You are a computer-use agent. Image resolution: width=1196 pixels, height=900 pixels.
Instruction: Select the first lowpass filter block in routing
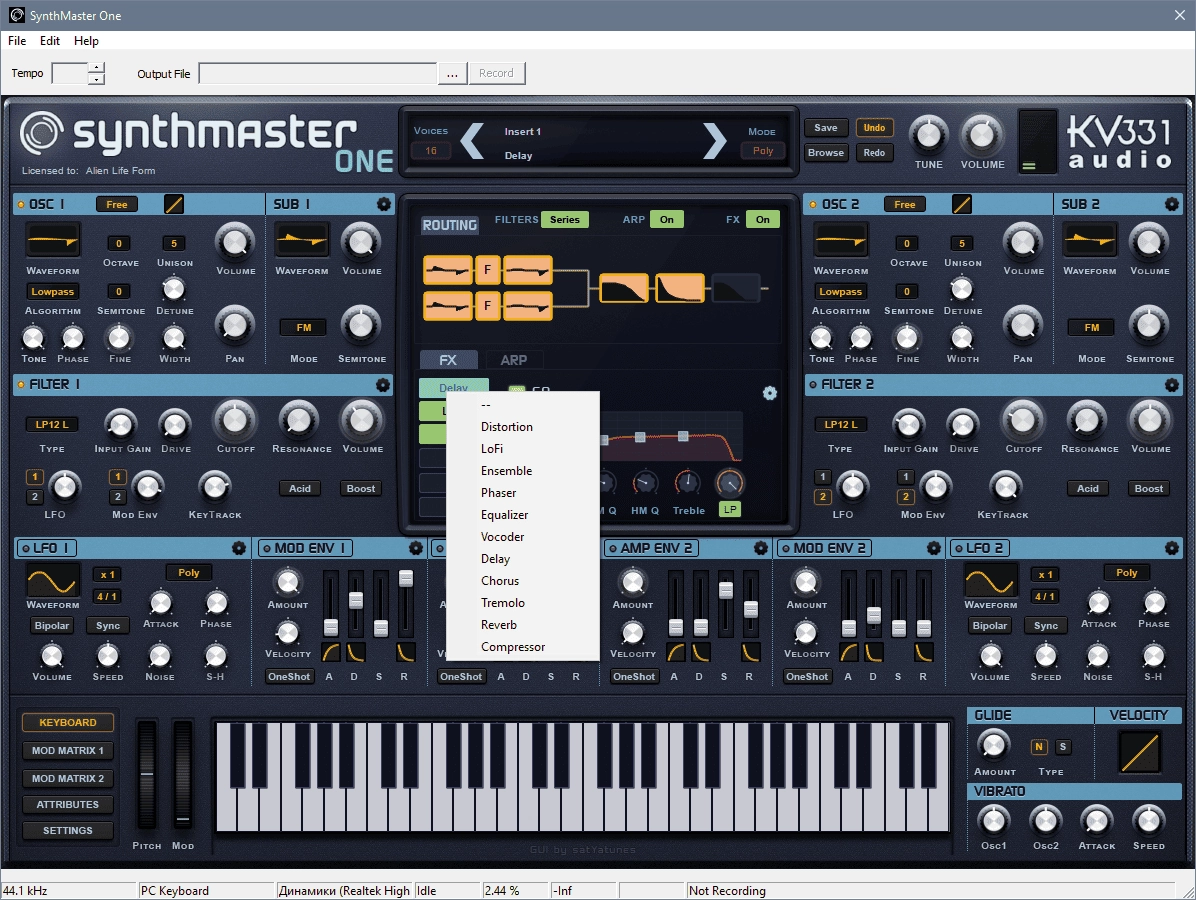[x=624, y=288]
